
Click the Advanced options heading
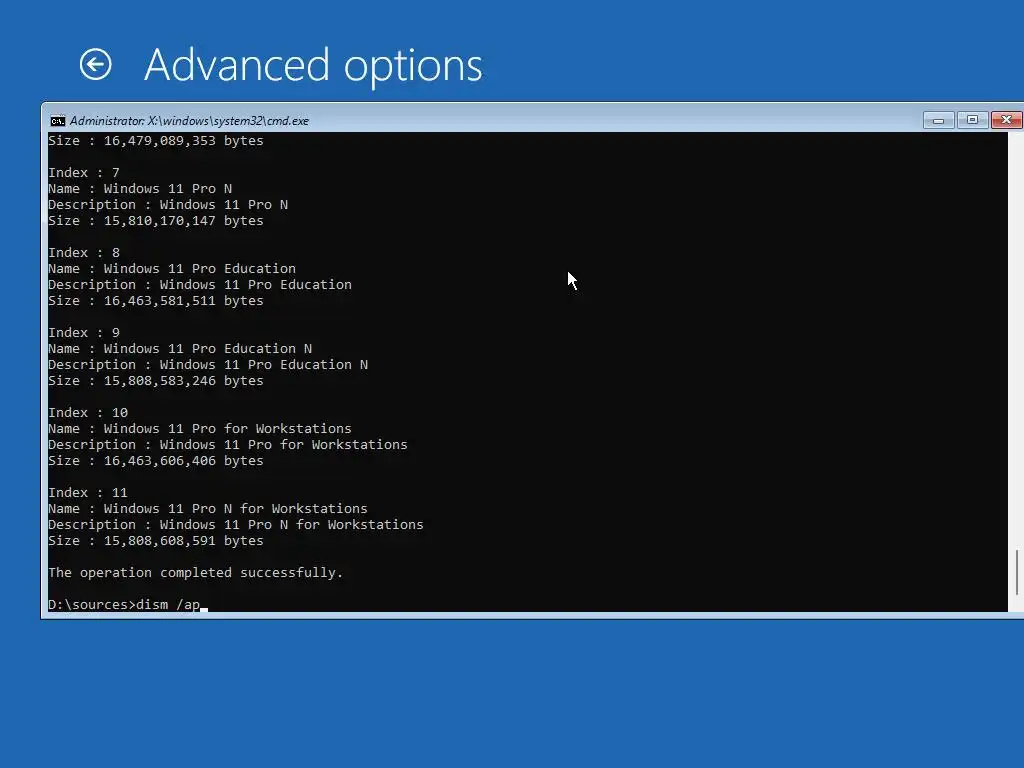tap(313, 66)
